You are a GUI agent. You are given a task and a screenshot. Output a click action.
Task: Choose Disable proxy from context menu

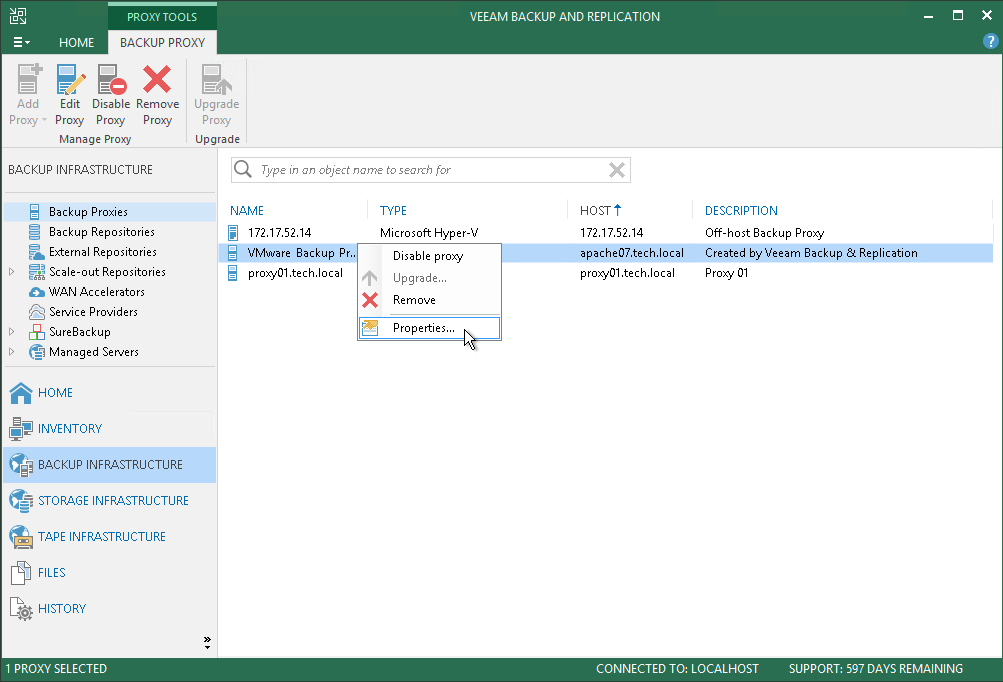429,256
